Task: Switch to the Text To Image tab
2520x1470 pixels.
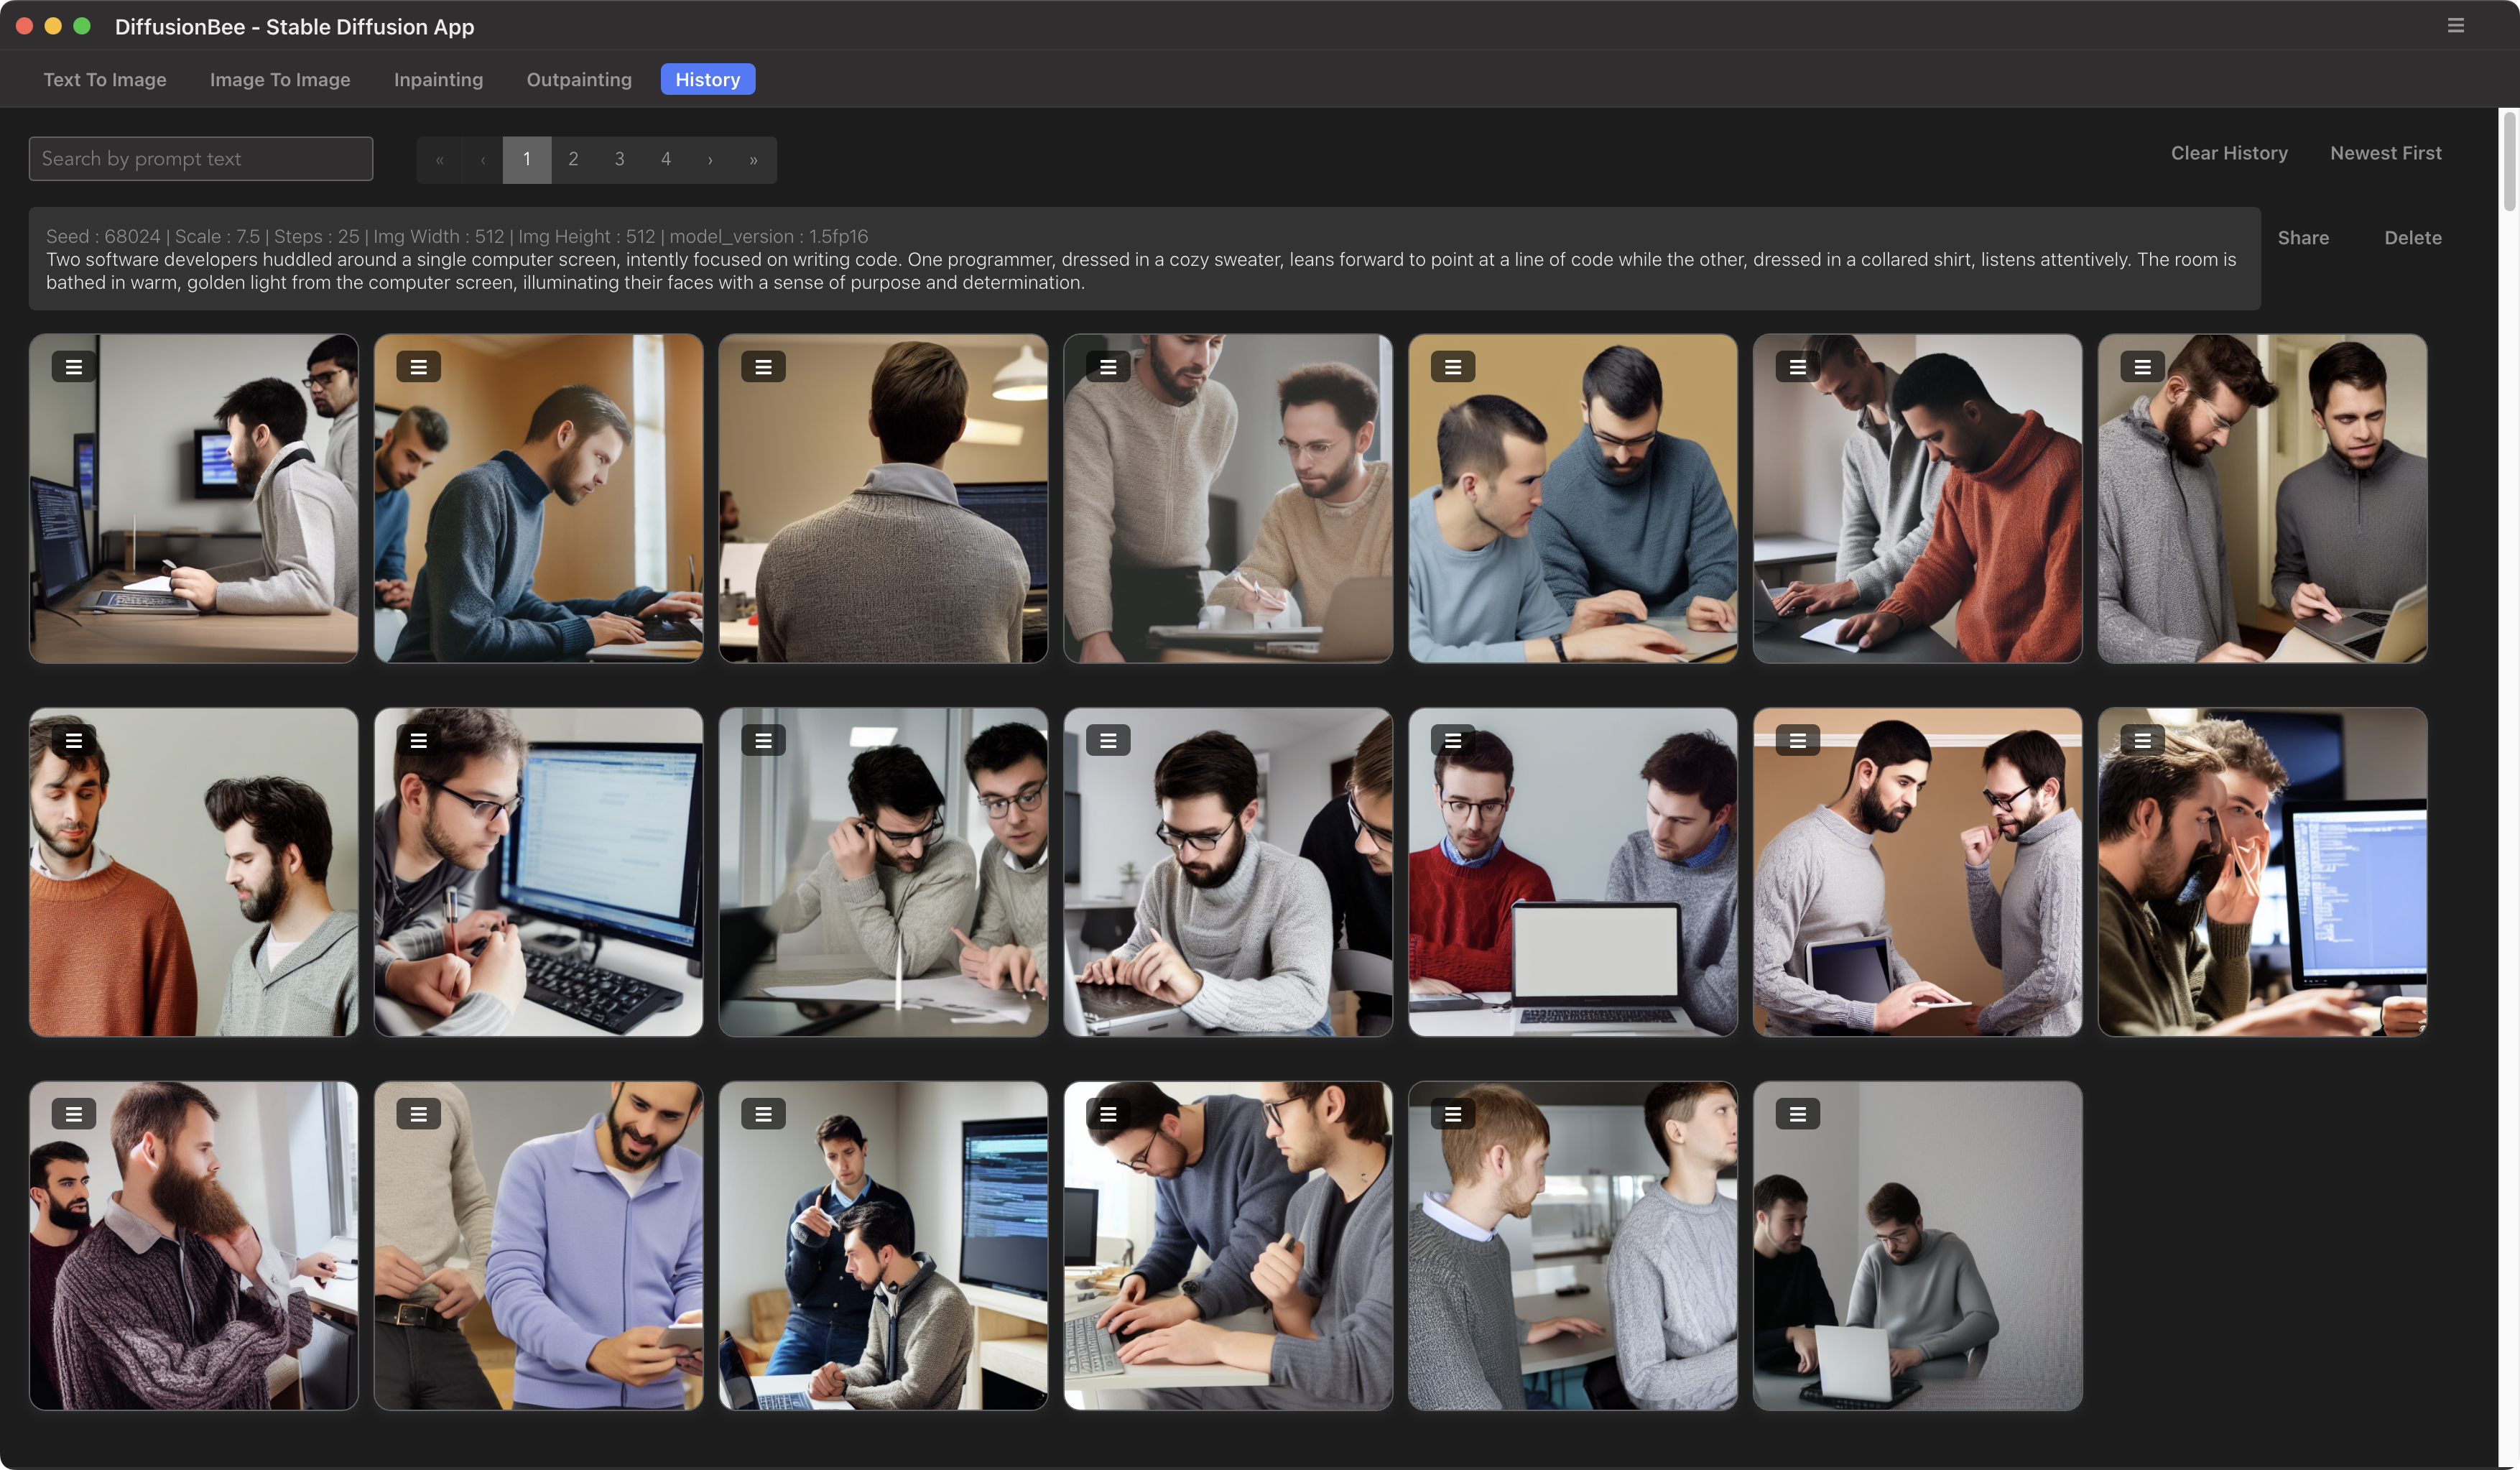Action: 105,80
